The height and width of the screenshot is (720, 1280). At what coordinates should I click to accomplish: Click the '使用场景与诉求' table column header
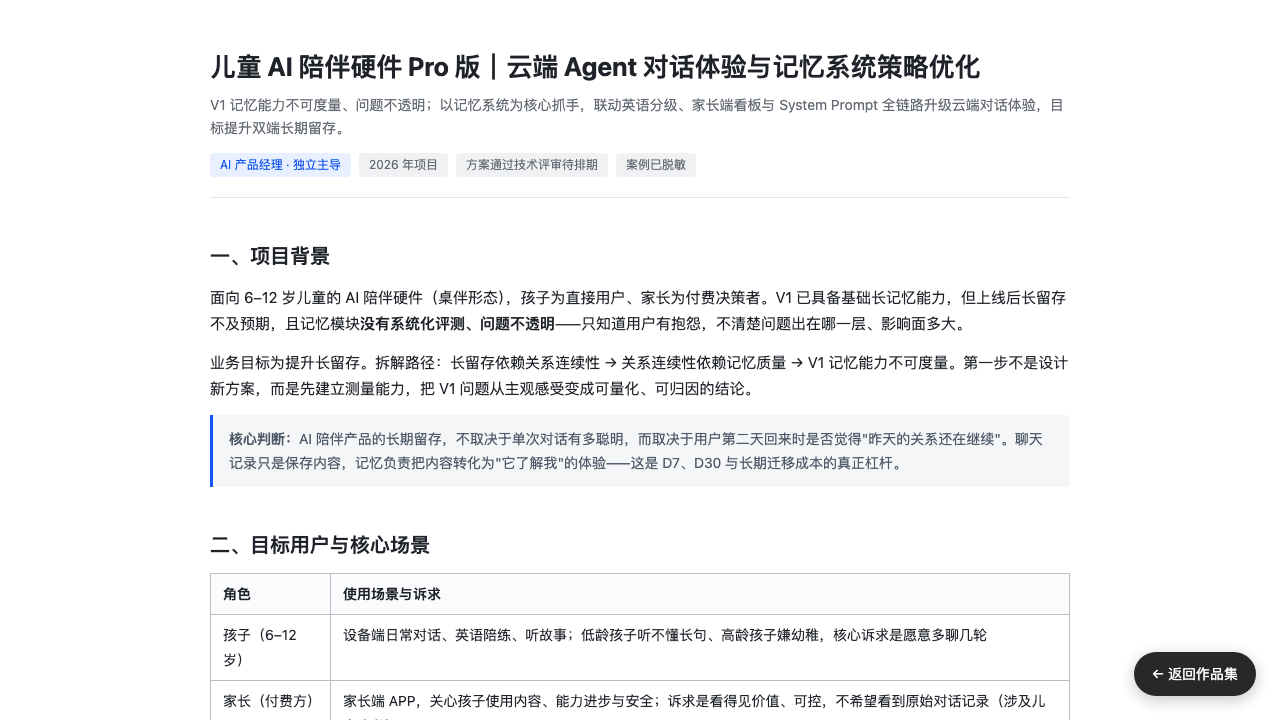click(700, 594)
